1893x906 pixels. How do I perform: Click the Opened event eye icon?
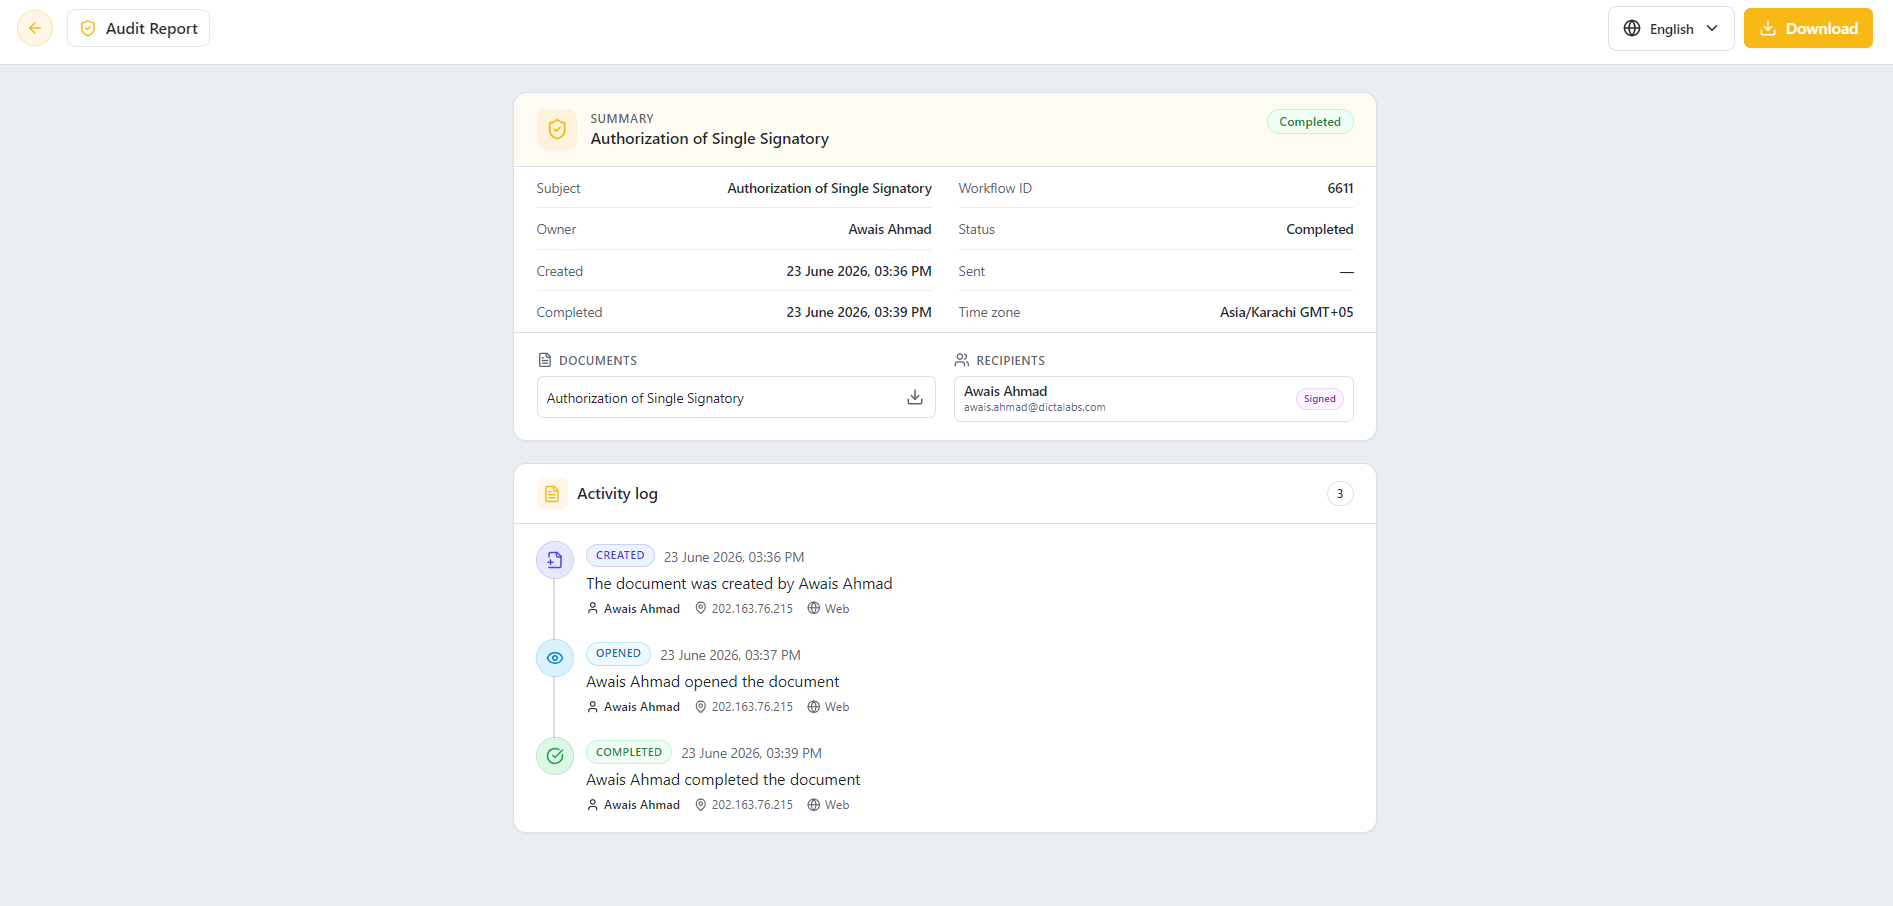(555, 658)
